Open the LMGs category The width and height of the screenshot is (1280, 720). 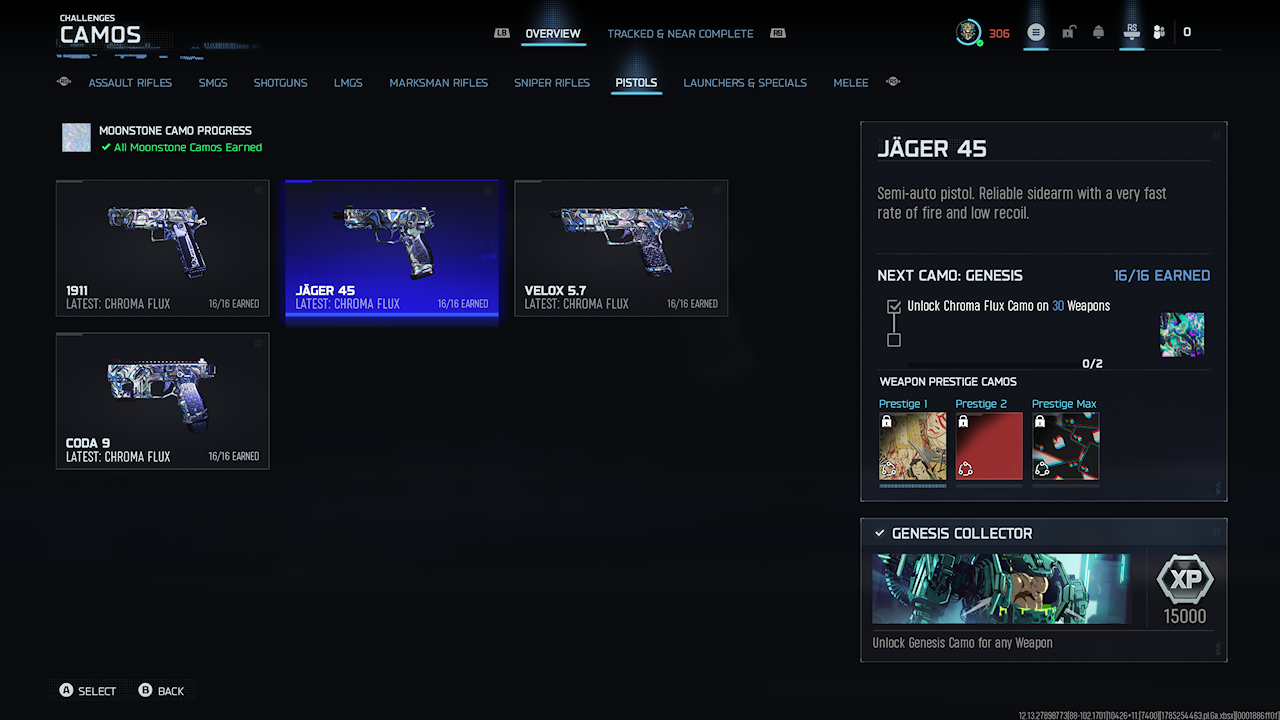point(348,83)
